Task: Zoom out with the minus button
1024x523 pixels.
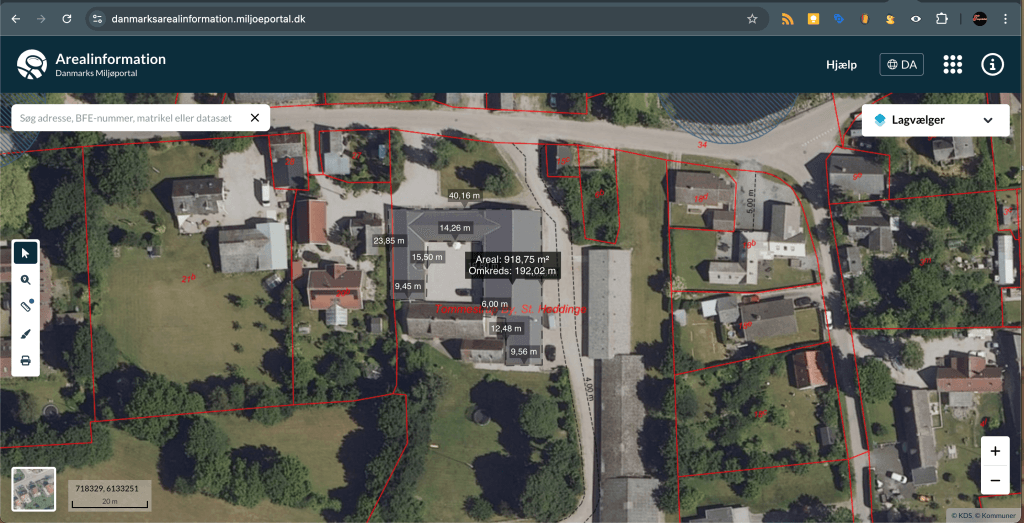Action: (995, 480)
